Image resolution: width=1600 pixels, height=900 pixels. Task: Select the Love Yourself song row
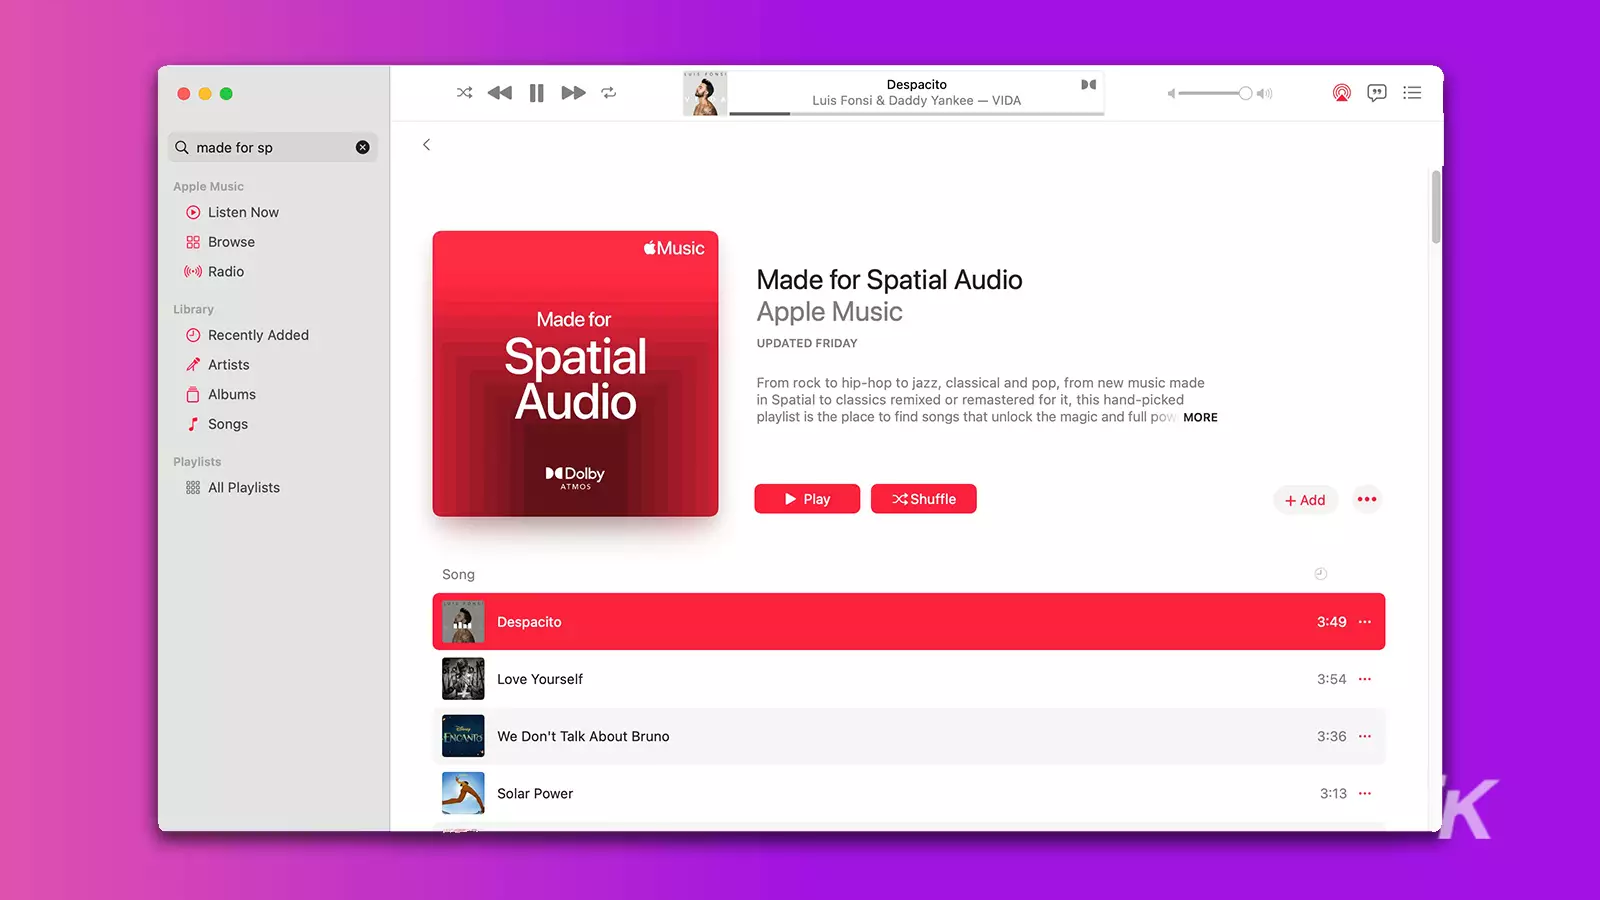(x=909, y=679)
